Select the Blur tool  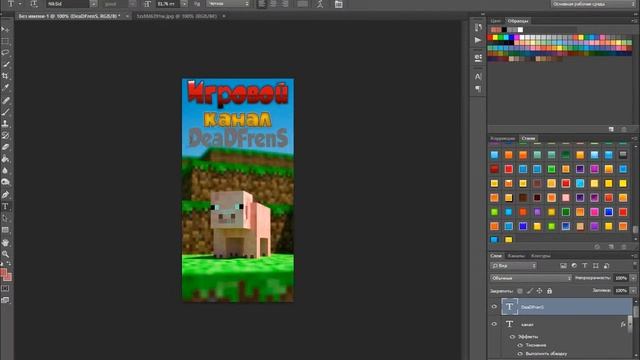5,170
